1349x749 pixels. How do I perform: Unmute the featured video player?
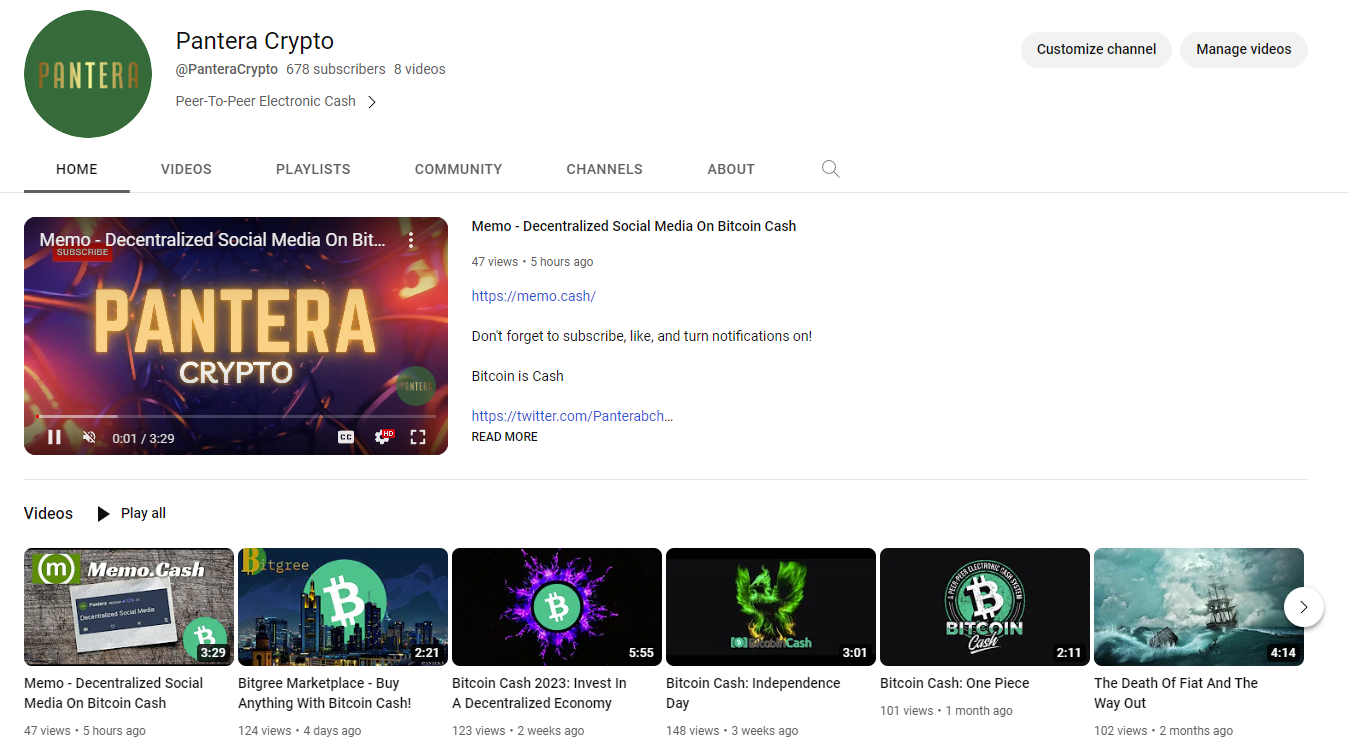click(89, 437)
